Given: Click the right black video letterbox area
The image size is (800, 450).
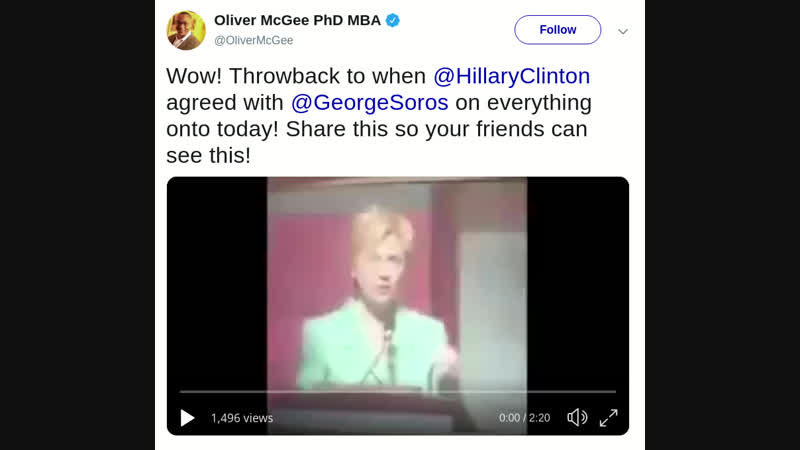Looking at the screenshot, I should click(x=578, y=286).
